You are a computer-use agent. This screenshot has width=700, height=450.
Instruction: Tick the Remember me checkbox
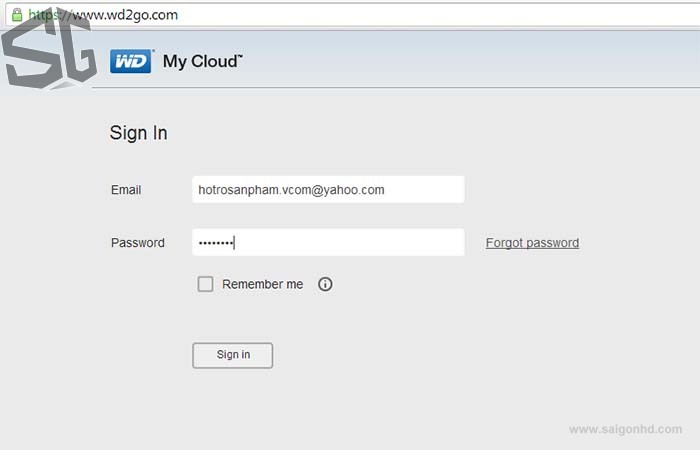[x=205, y=284]
